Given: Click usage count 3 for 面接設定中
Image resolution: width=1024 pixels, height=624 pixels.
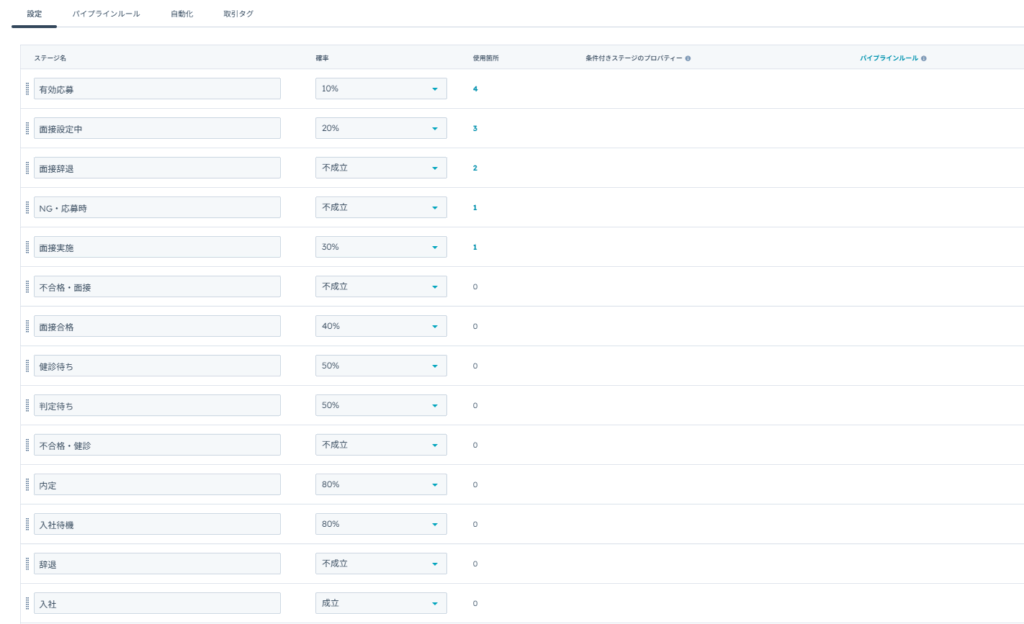Looking at the screenshot, I should click(x=475, y=129).
